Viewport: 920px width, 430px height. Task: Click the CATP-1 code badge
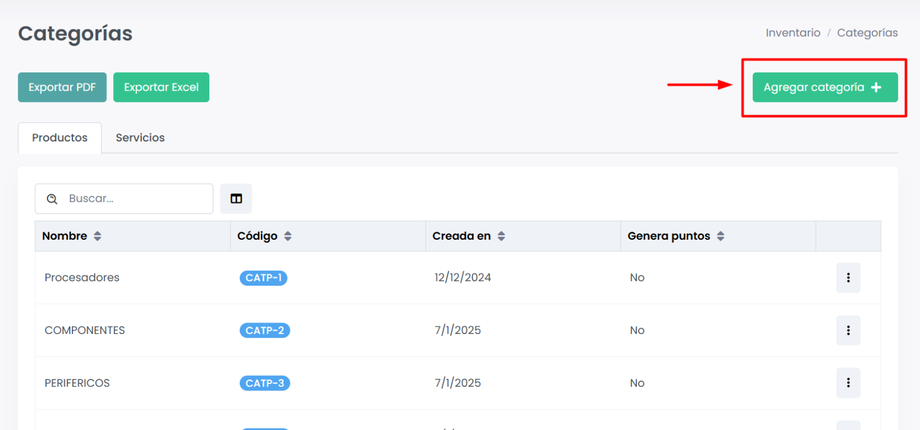coord(263,278)
